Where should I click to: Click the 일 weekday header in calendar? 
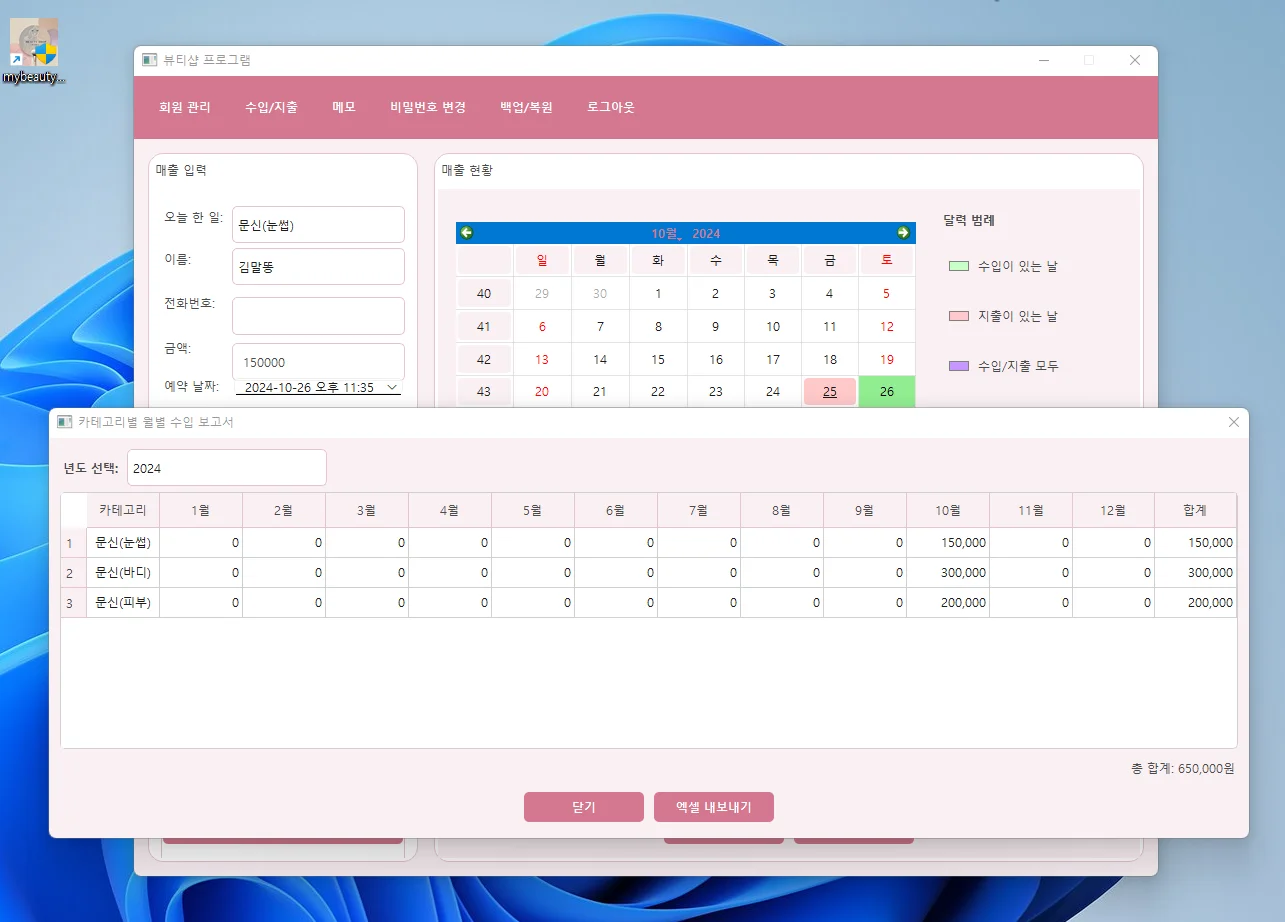542,260
